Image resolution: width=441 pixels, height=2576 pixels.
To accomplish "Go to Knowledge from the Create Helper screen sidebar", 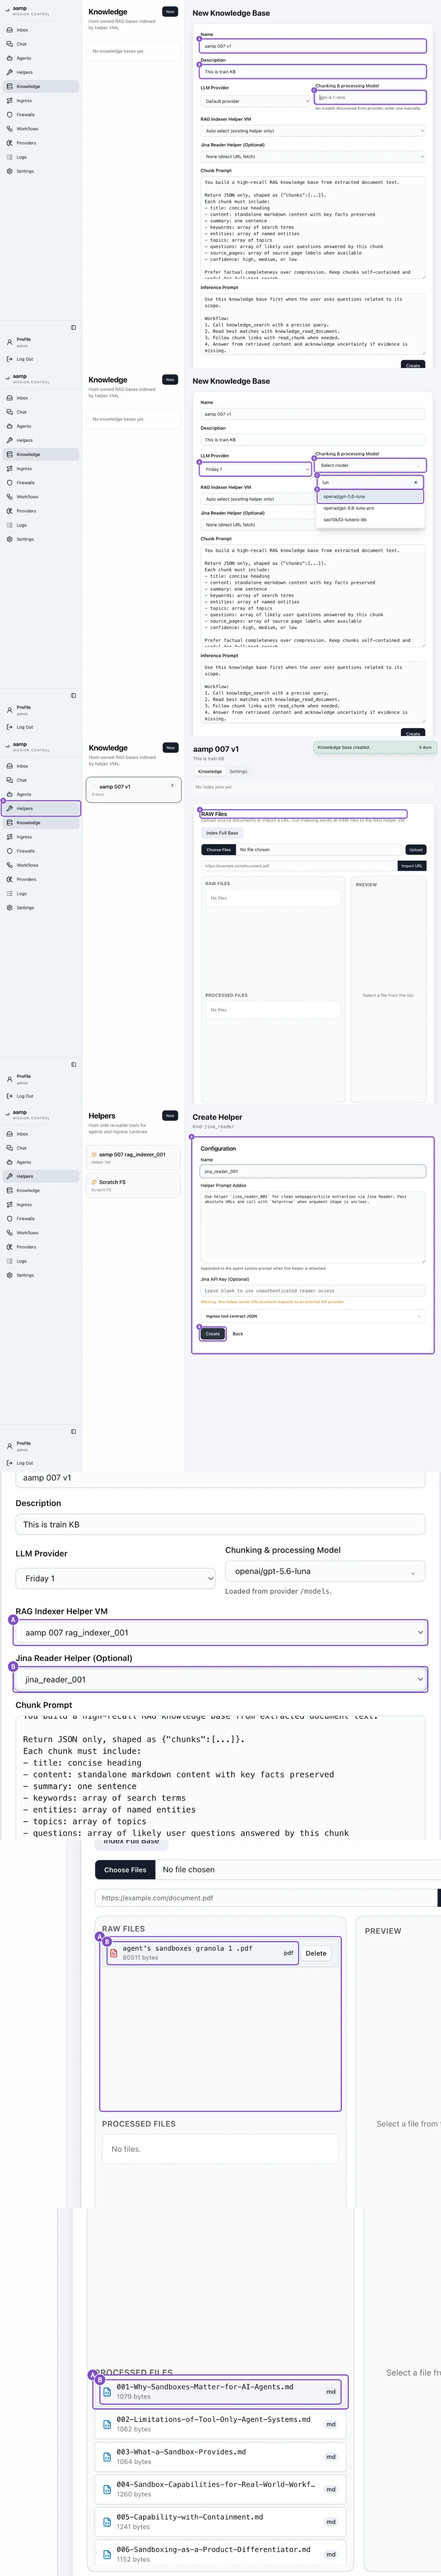I will 40,1190.
